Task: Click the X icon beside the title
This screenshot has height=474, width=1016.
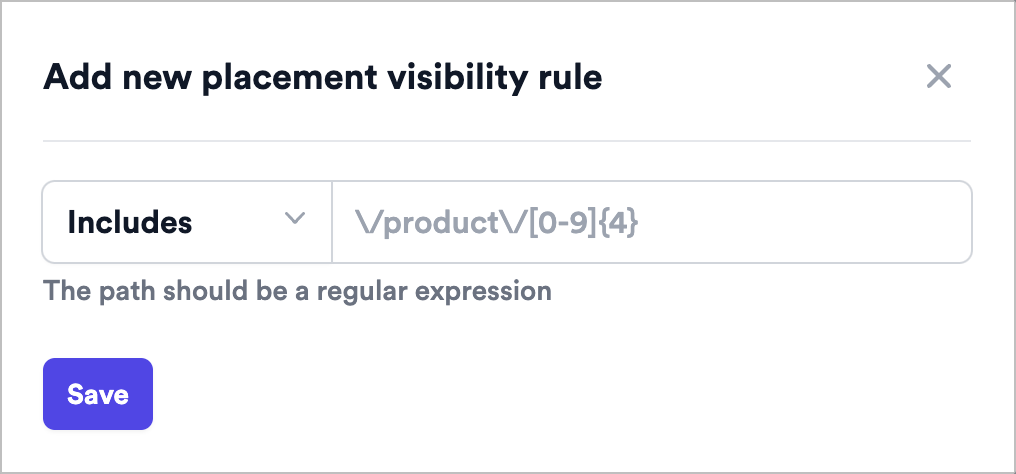Action: 938,76
